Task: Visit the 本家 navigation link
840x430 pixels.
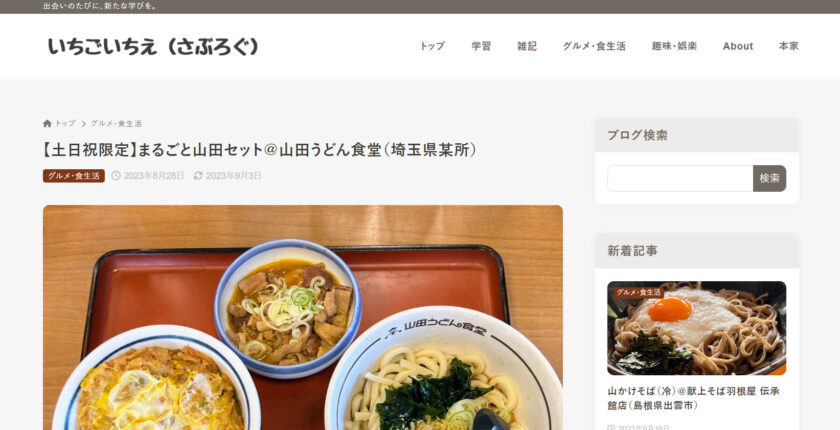Action: coord(789,46)
